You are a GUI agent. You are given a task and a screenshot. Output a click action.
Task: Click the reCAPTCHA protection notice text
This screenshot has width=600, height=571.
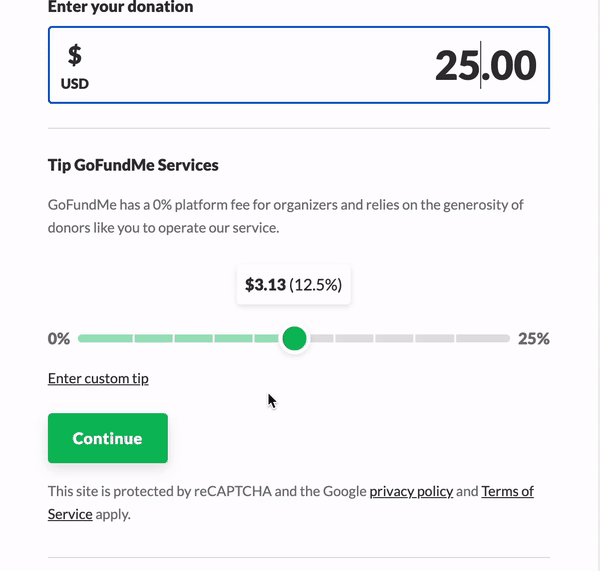click(207, 491)
